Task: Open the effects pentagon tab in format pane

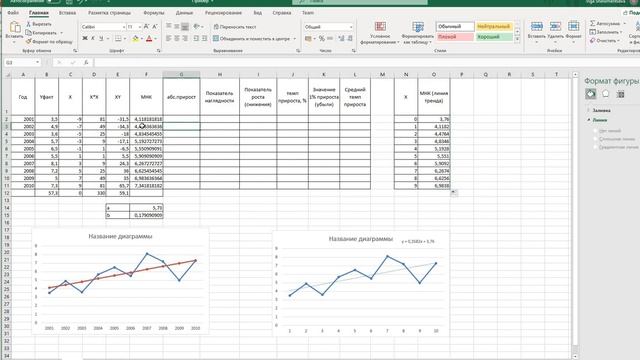Action: 606,94
